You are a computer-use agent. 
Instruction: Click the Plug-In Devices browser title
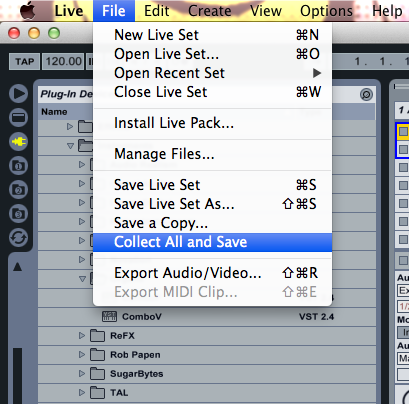pyautogui.click(x=67, y=94)
